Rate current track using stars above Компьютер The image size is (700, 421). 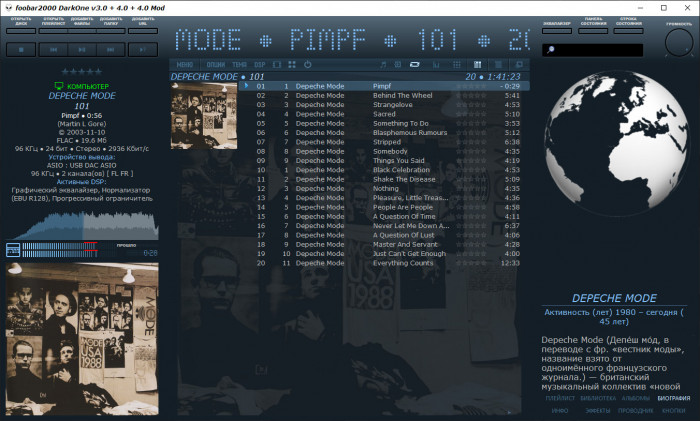[x=82, y=71]
